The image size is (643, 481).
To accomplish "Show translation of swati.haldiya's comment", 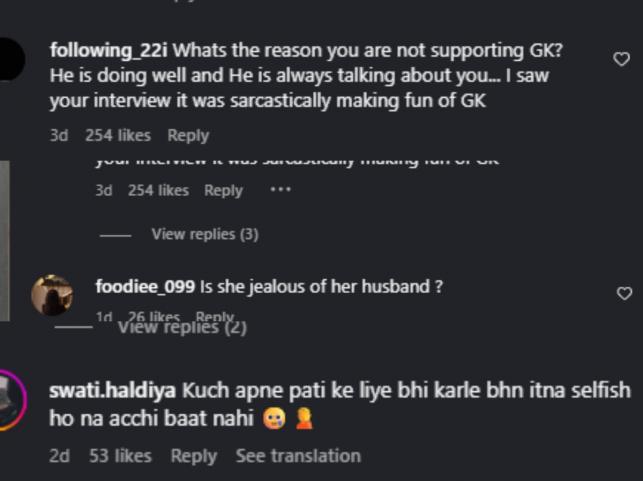I will [298, 456].
